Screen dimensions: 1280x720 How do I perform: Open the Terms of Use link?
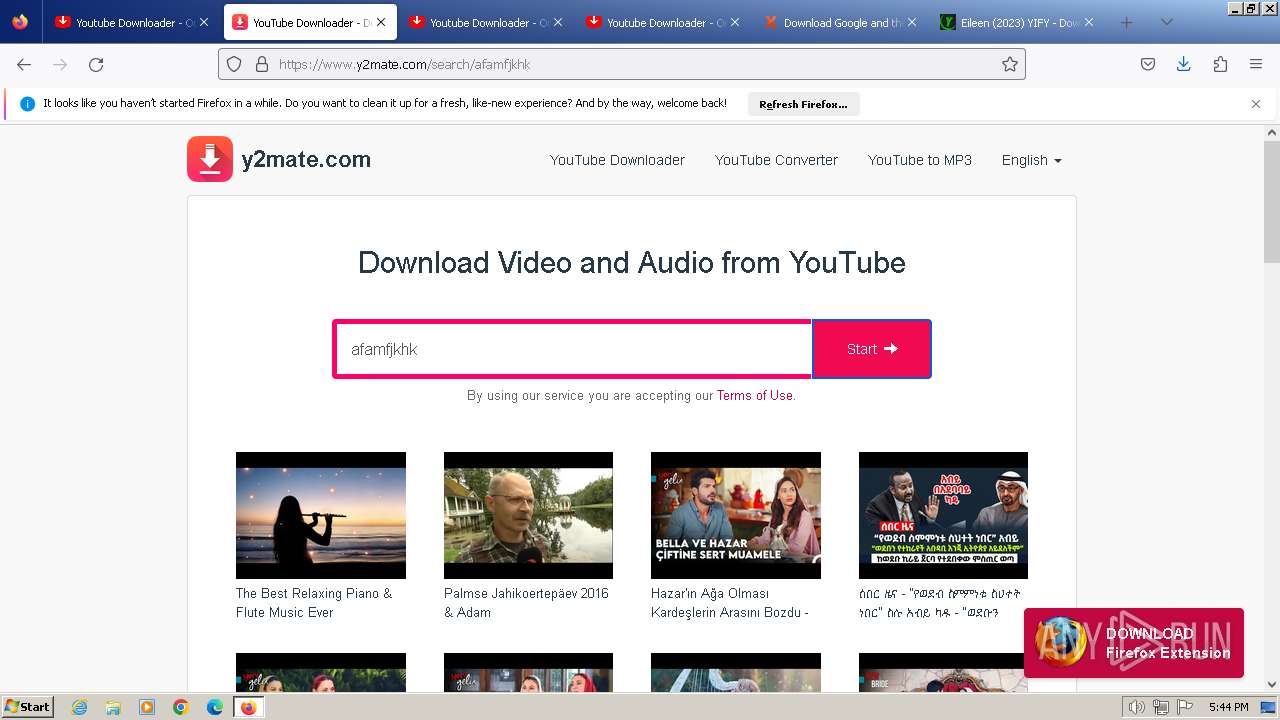click(755, 395)
